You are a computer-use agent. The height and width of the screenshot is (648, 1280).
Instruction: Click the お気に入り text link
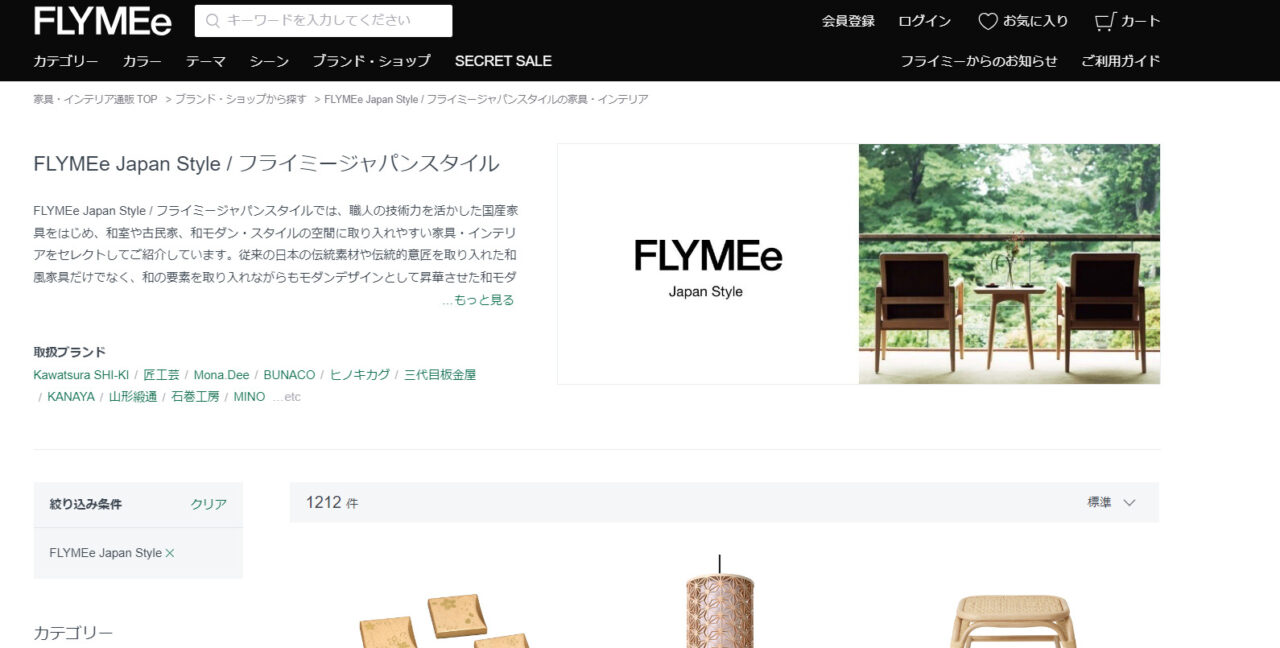(x=1036, y=21)
